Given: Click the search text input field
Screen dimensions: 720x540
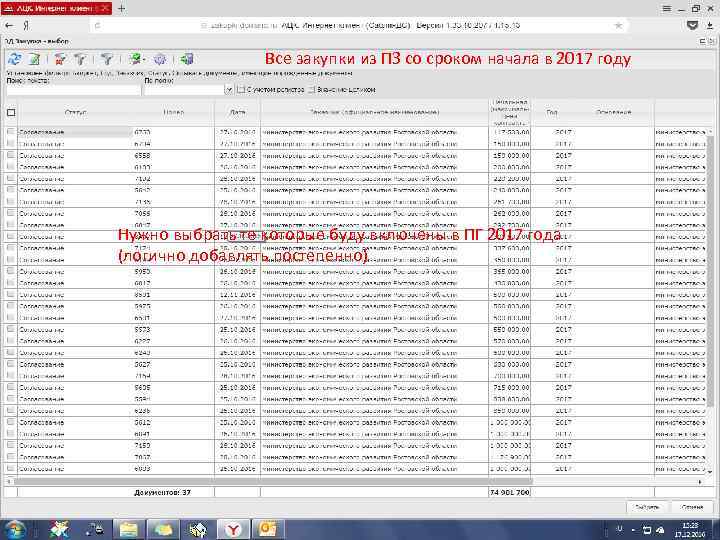Looking at the screenshot, I should (x=73, y=90).
